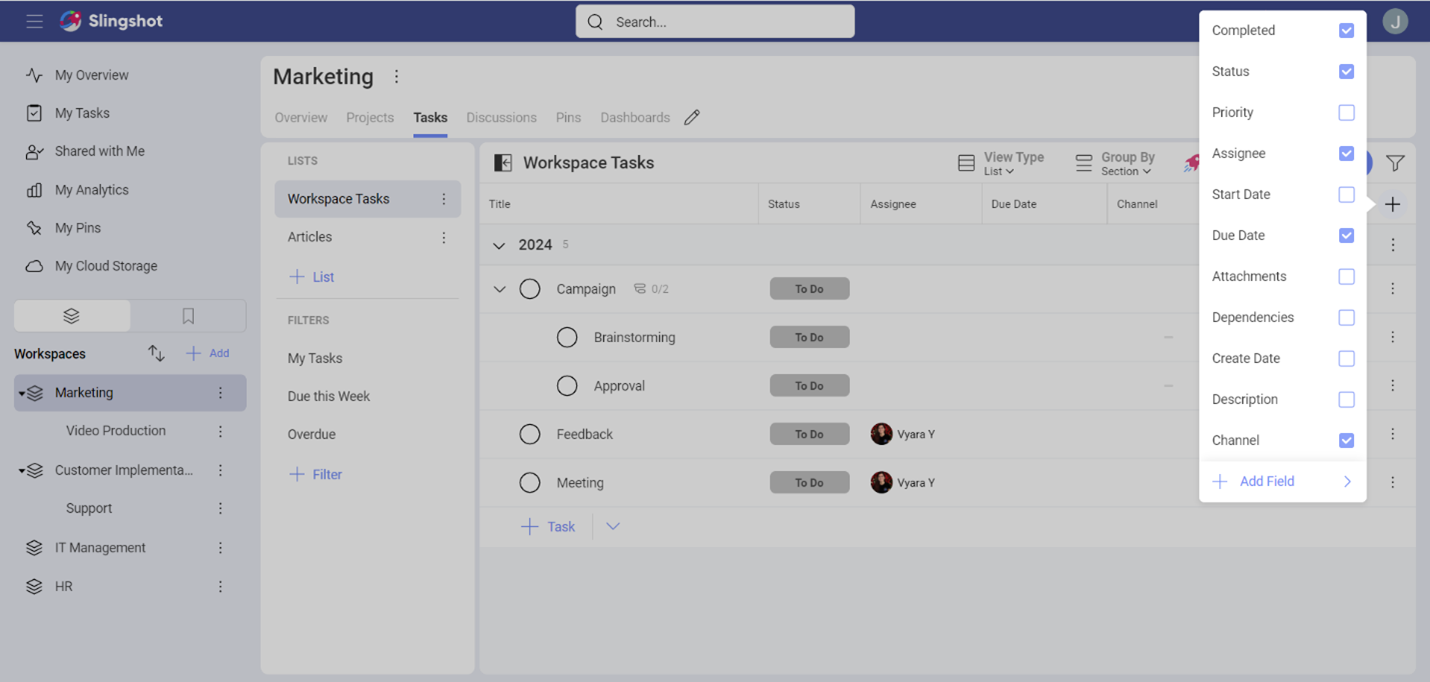
Task: Switch to the Overview tab
Action: [x=301, y=118]
